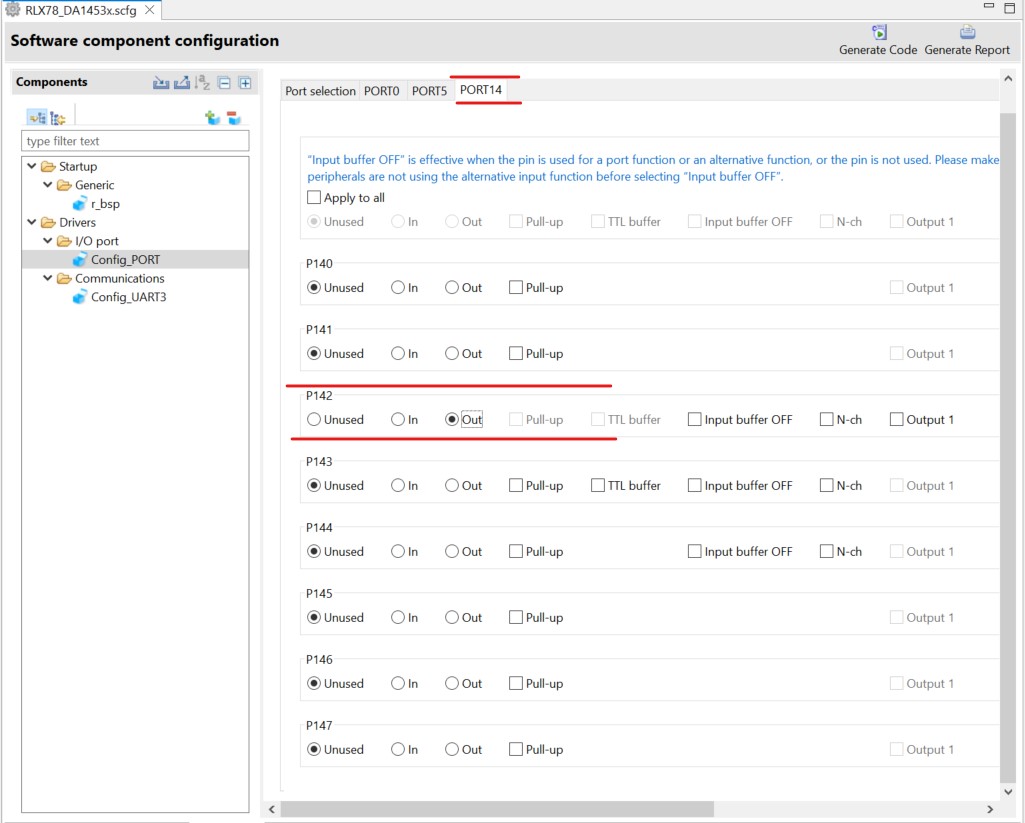Click the I/O port folder icon

[64, 241]
